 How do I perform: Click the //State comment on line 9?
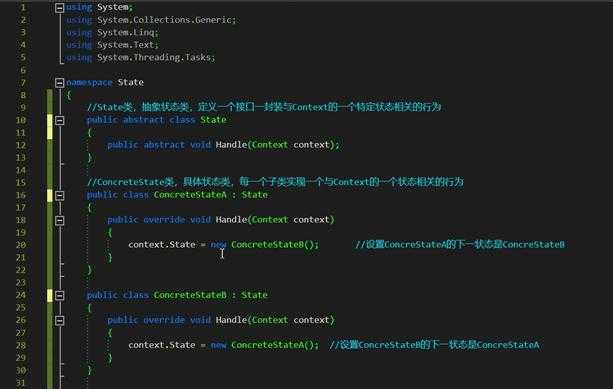tap(264, 107)
